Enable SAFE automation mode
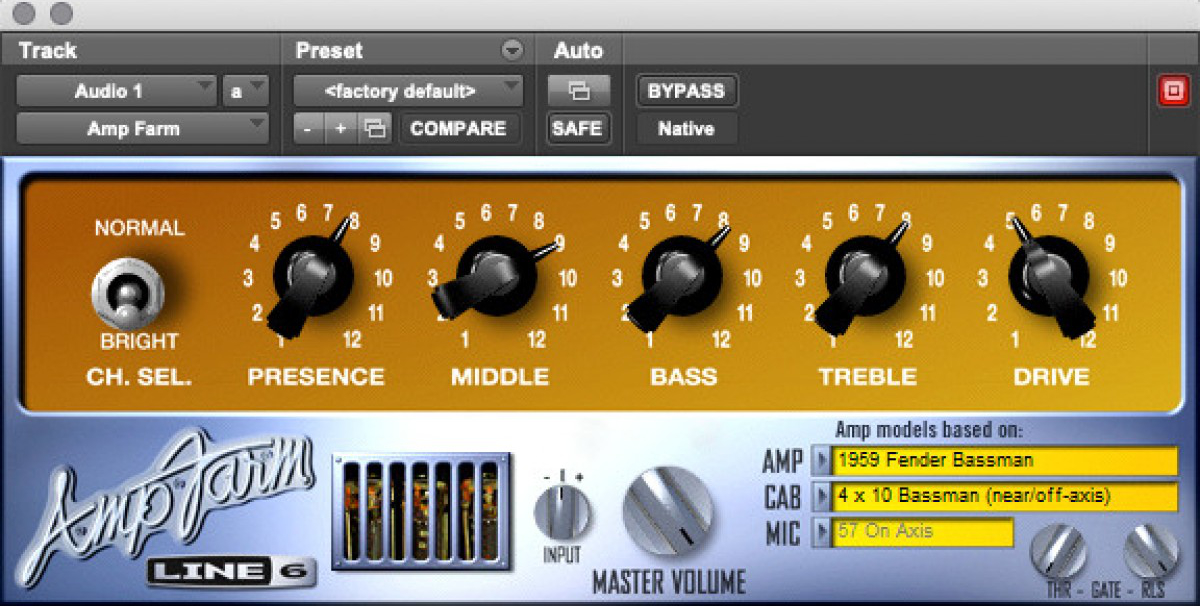The height and width of the screenshot is (606, 1200). click(578, 128)
